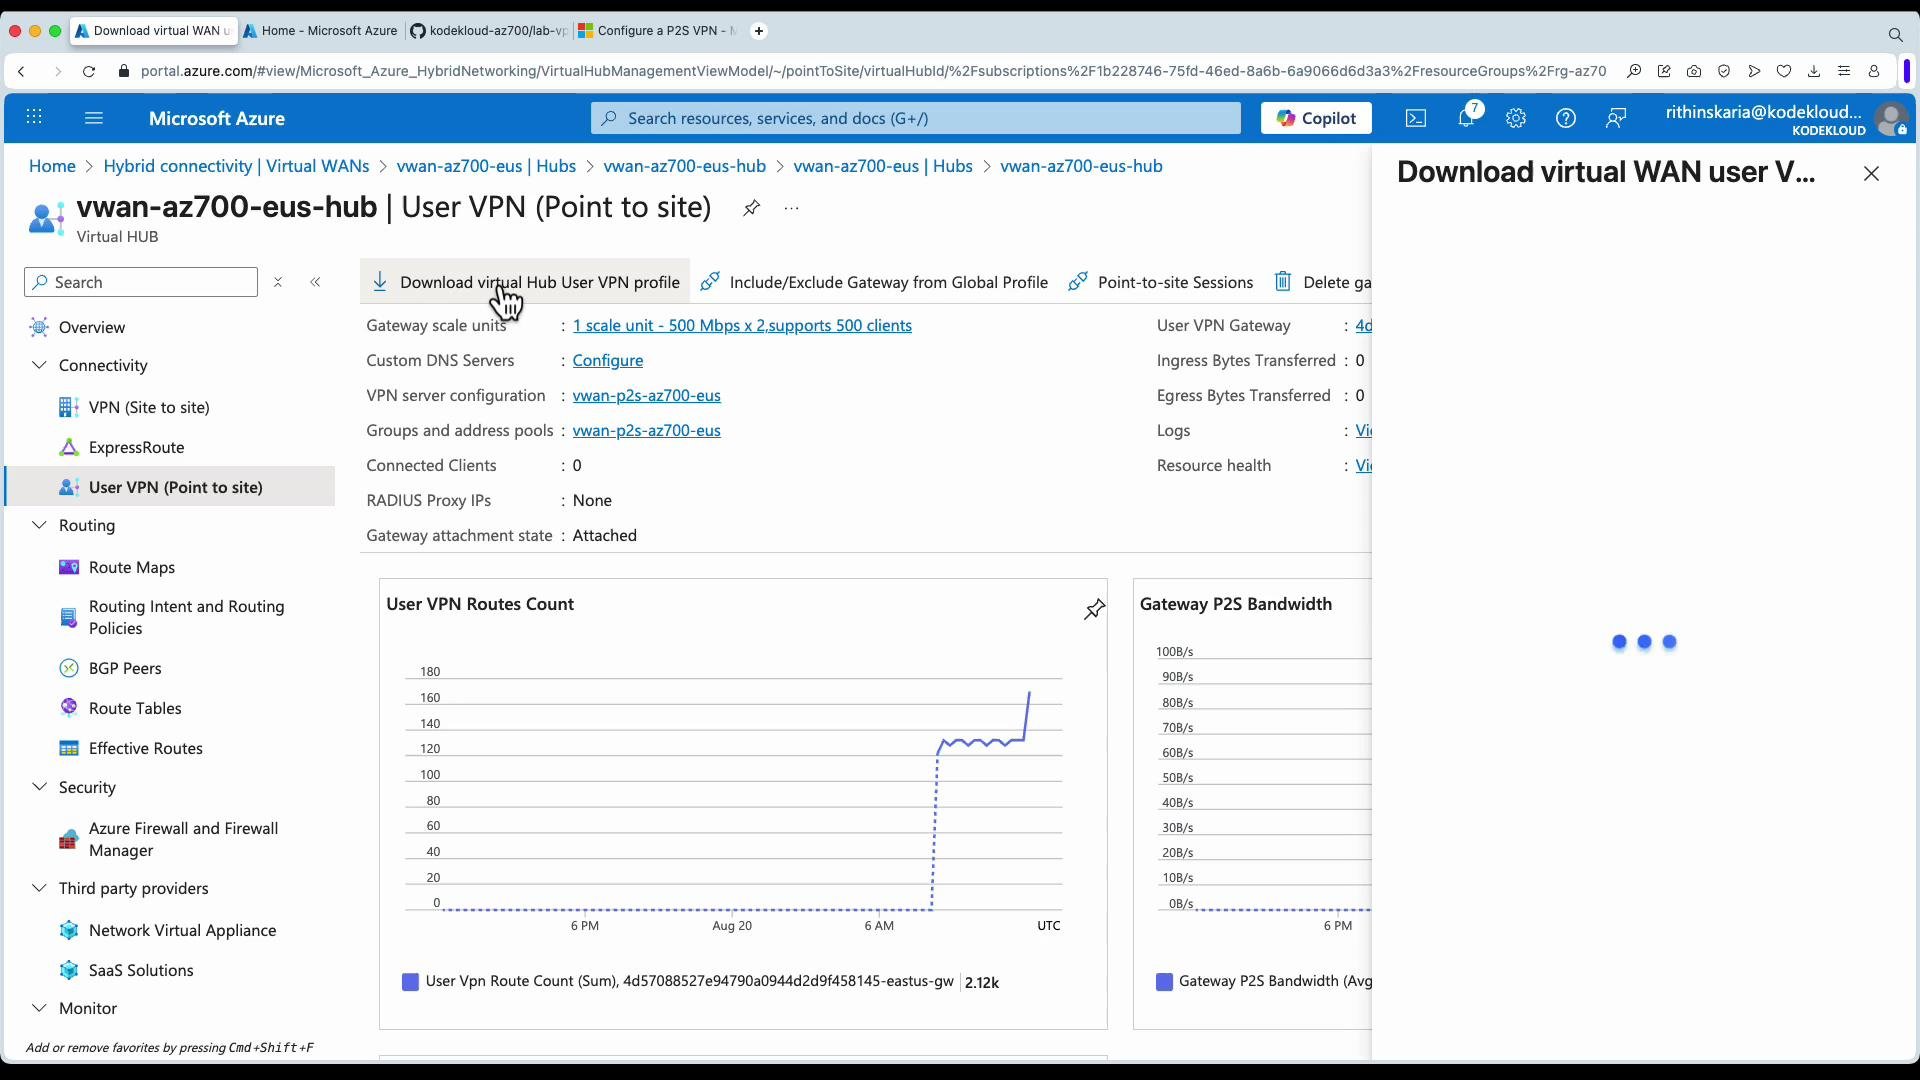Collapse the Connectivity section
The width and height of the screenshot is (1920, 1080).
[39, 365]
